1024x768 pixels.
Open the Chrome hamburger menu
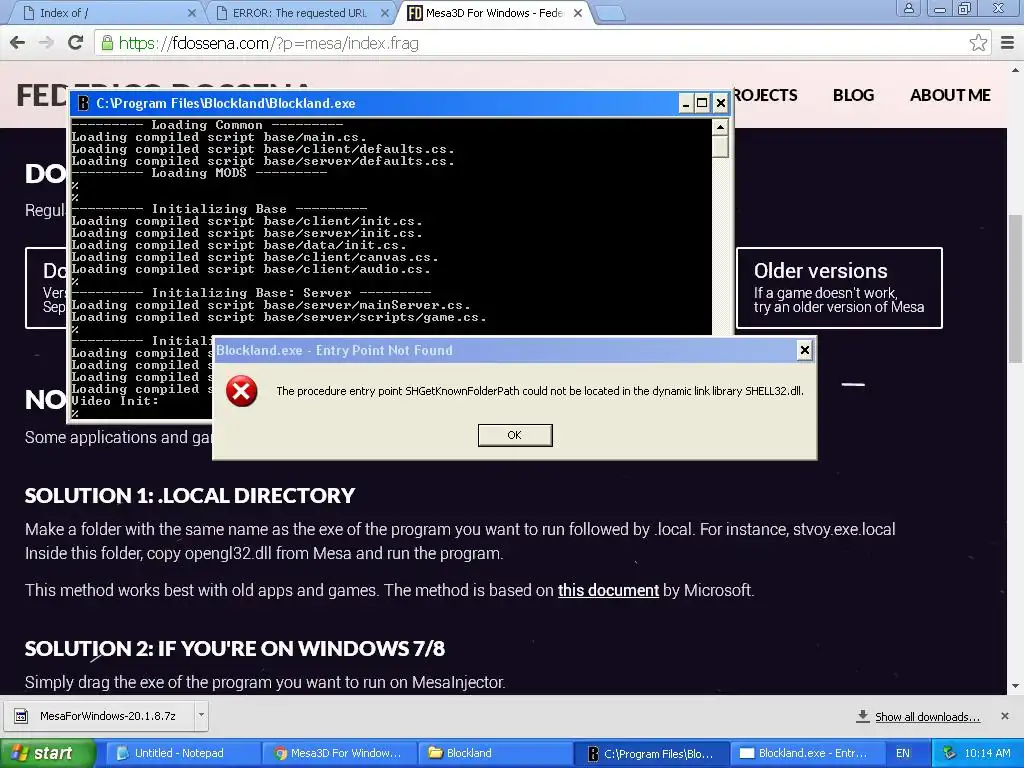pyautogui.click(x=1007, y=43)
